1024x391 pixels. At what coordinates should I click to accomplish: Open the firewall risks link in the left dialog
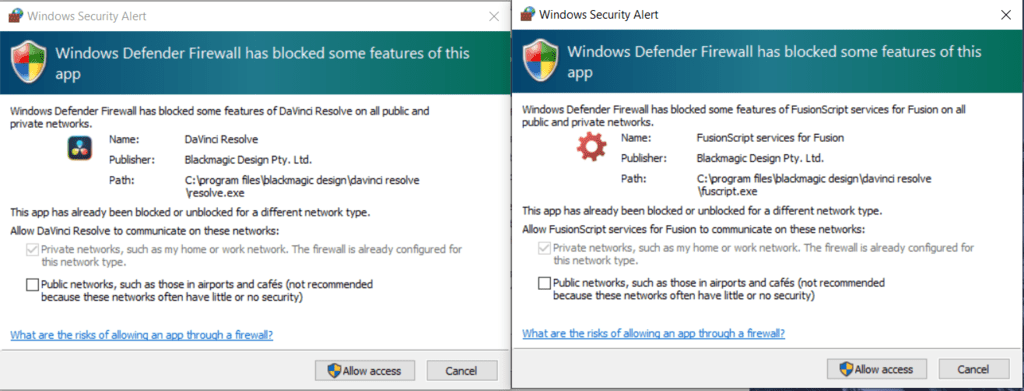[142, 335]
